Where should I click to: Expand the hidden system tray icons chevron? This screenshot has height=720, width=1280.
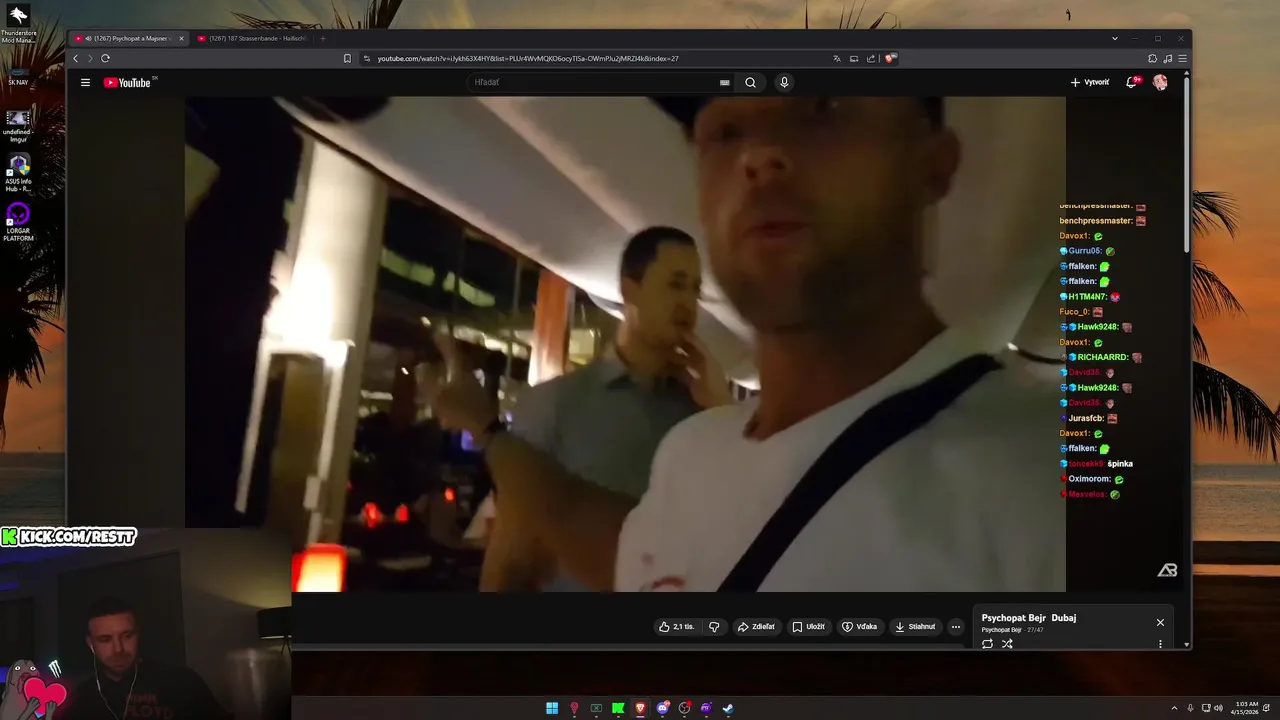click(1176, 708)
